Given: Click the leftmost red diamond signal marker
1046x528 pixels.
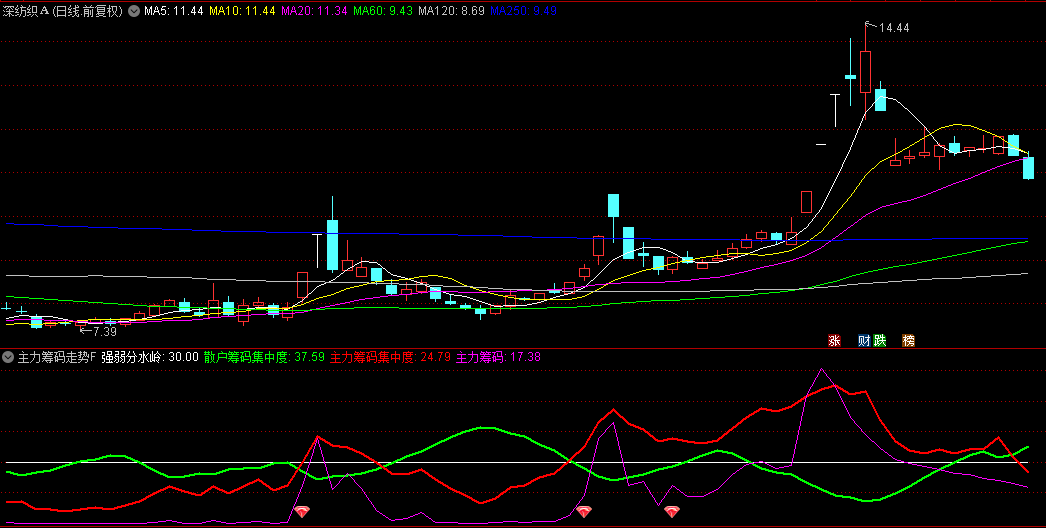Looking at the screenshot, I should coord(302,512).
